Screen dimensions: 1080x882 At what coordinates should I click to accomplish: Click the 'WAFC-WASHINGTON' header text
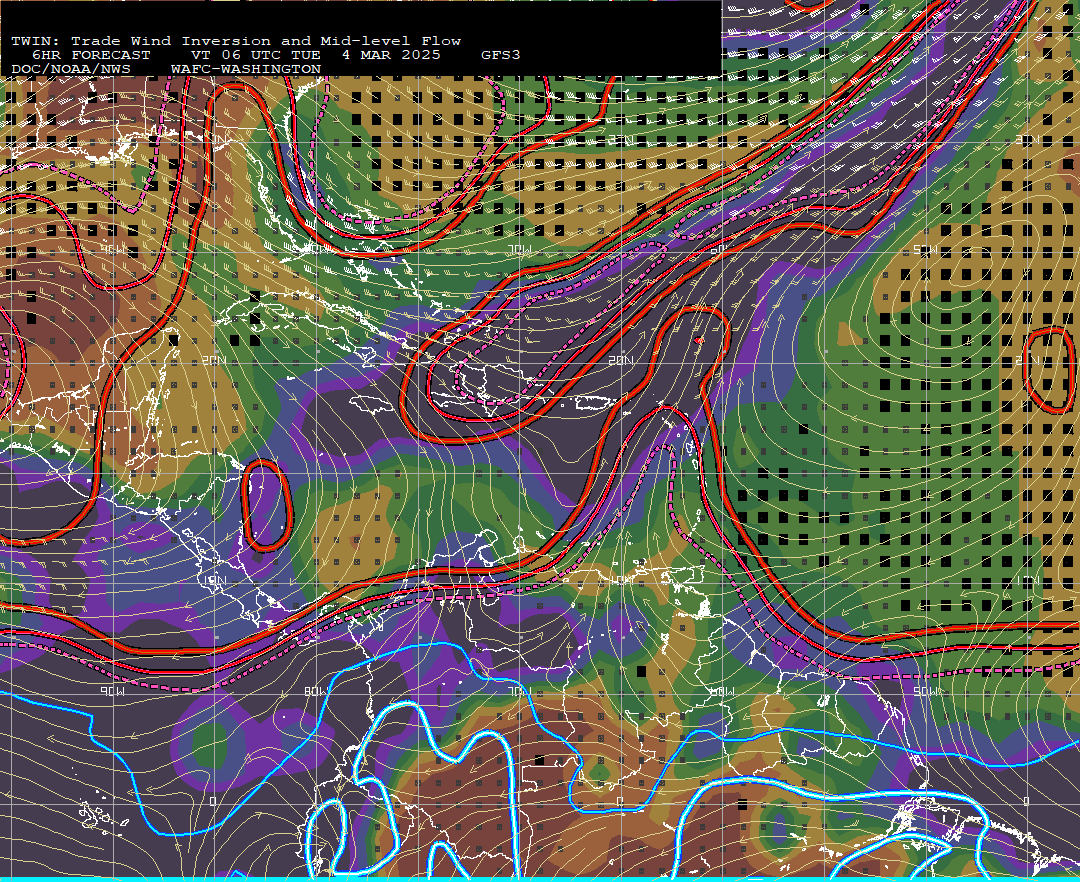point(246,70)
